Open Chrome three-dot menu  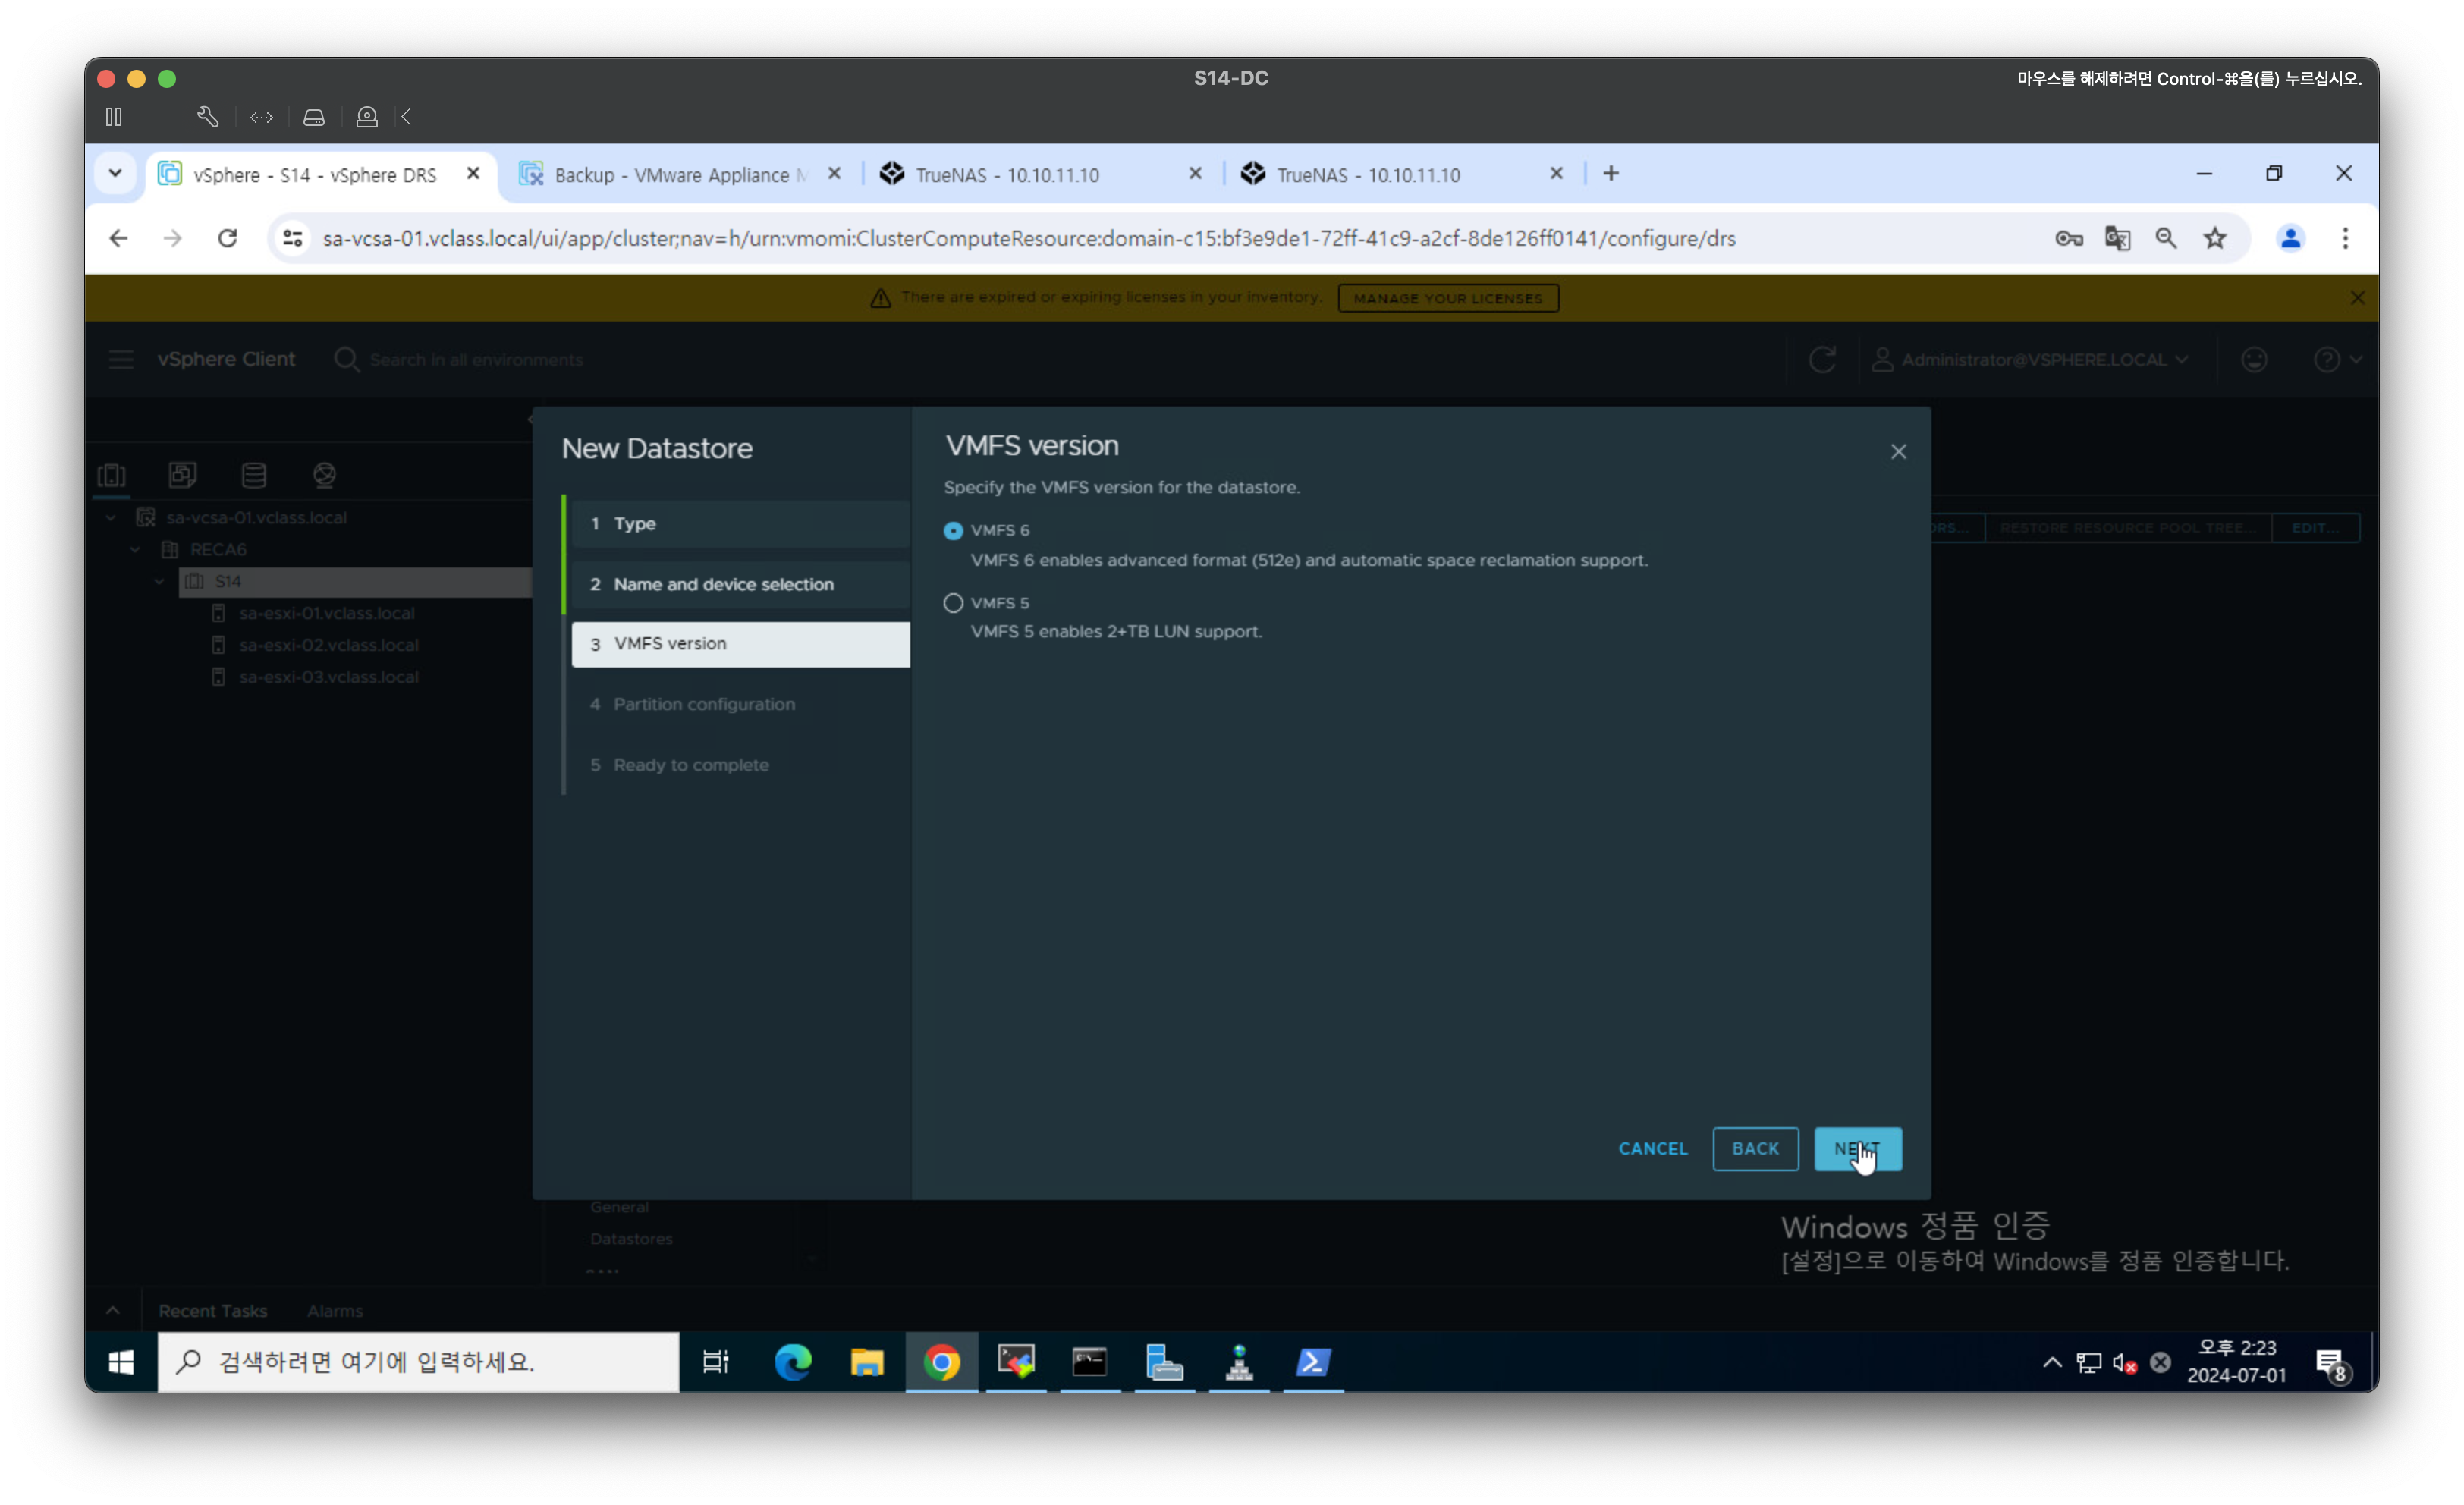click(2345, 238)
